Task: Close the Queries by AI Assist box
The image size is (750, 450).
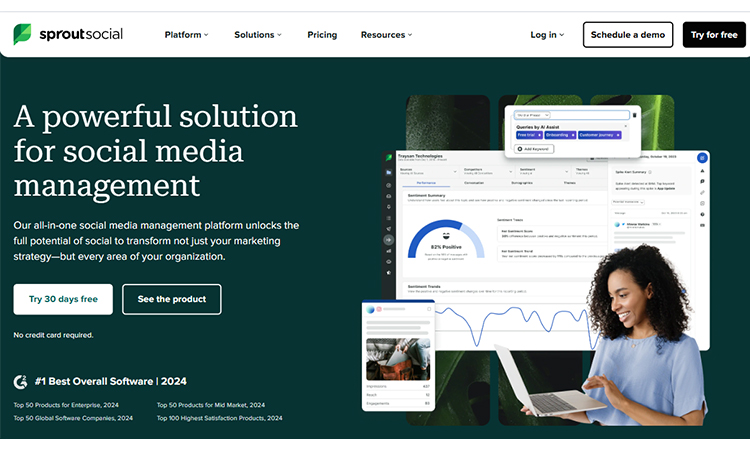Action: pos(626,126)
